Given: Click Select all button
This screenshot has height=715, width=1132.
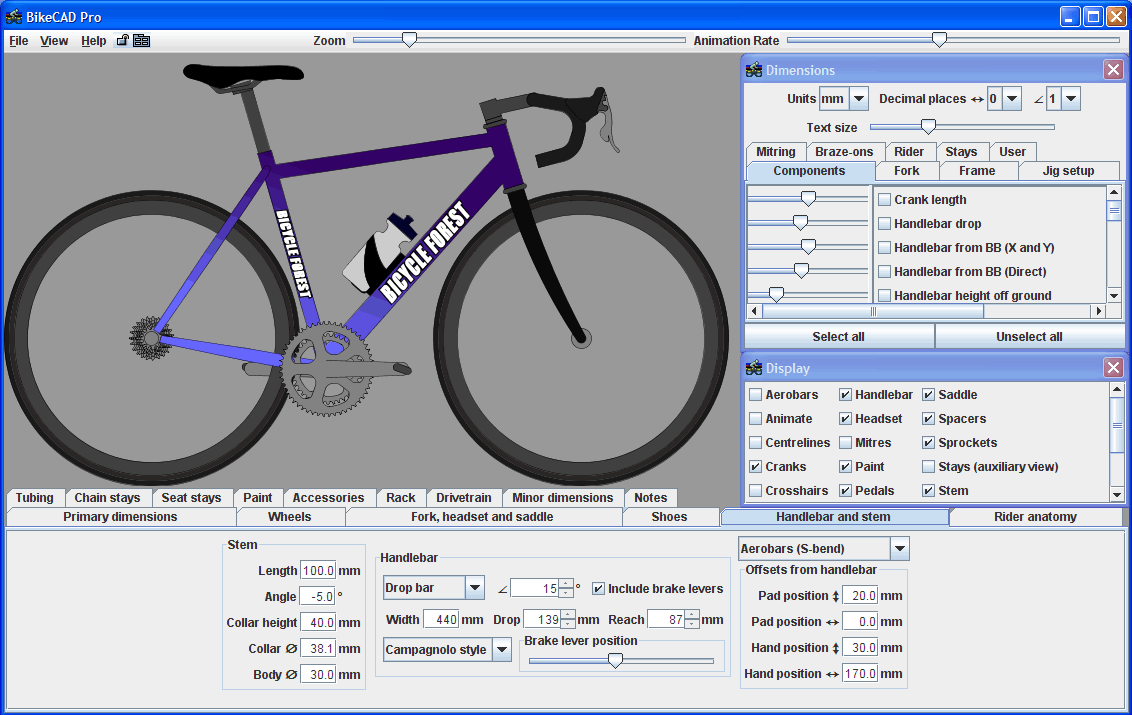Looking at the screenshot, I should click(x=839, y=337).
